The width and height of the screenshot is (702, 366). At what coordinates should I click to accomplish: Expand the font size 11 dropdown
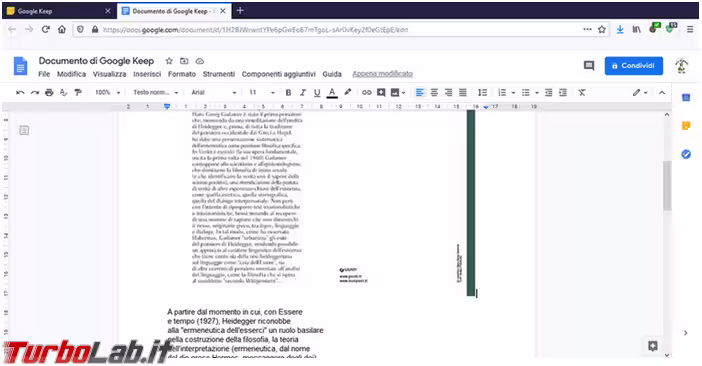click(262, 93)
